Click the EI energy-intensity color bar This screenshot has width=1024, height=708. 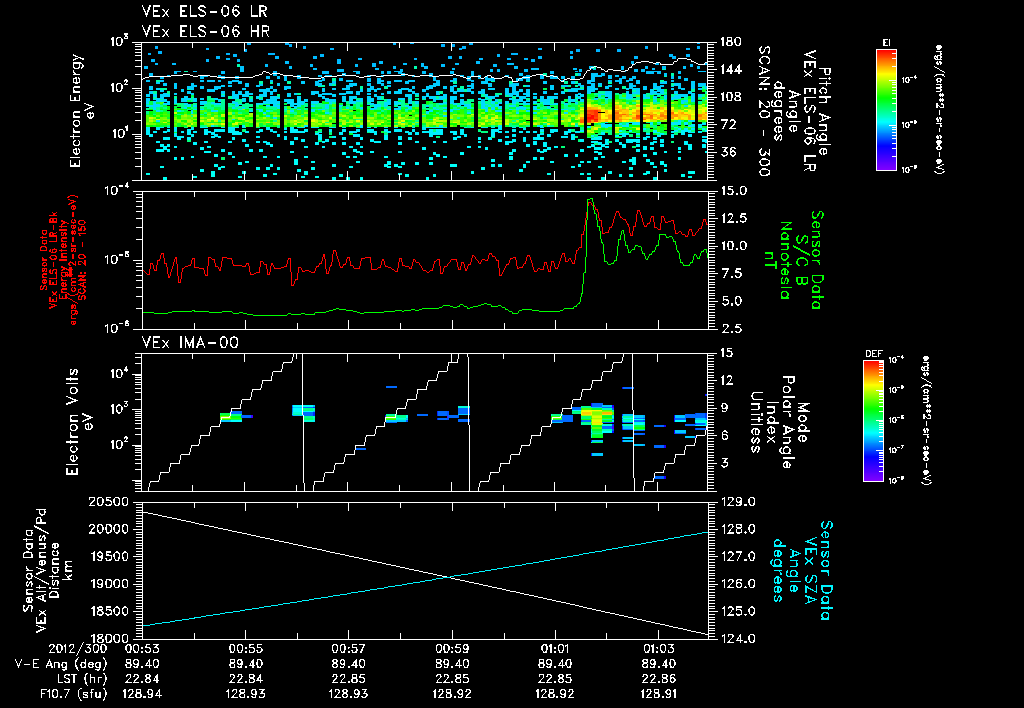click(886, 110)
